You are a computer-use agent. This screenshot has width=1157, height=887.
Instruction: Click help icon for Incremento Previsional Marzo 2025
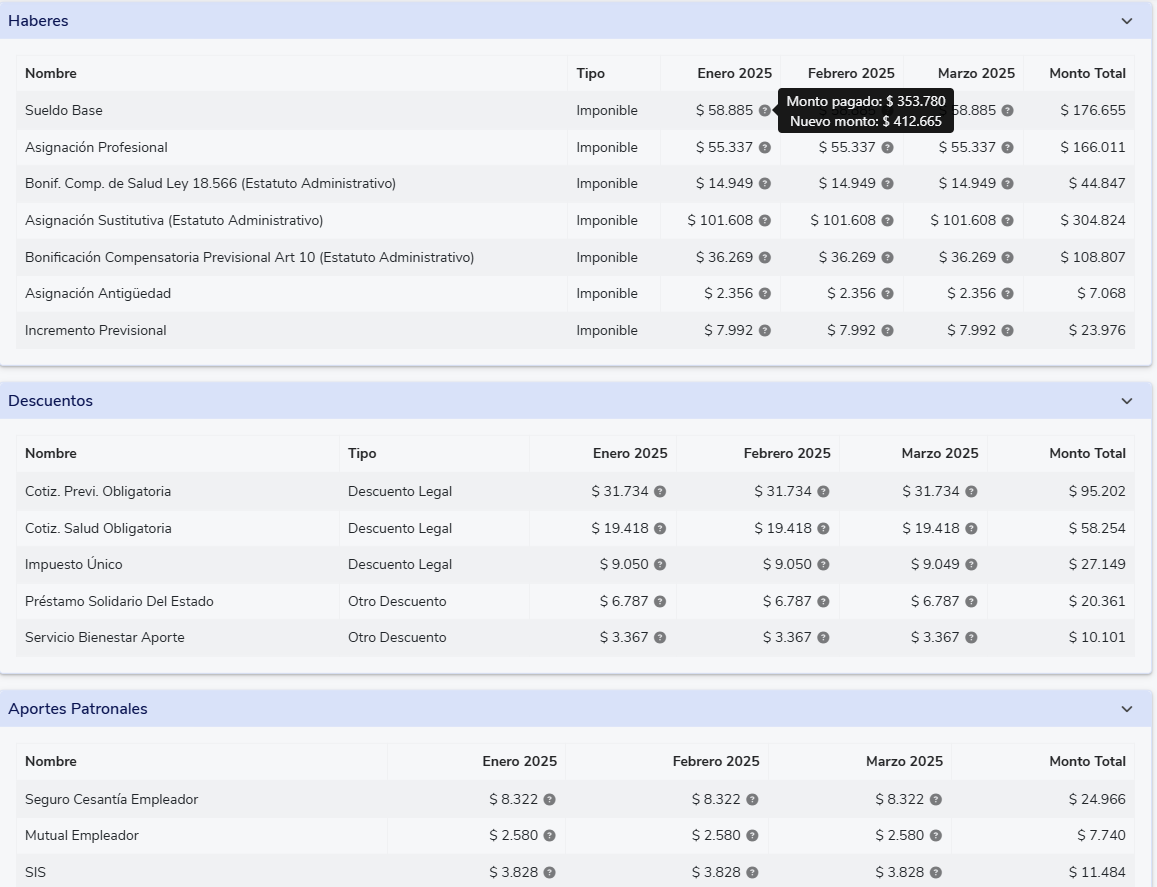[1008, 330]
